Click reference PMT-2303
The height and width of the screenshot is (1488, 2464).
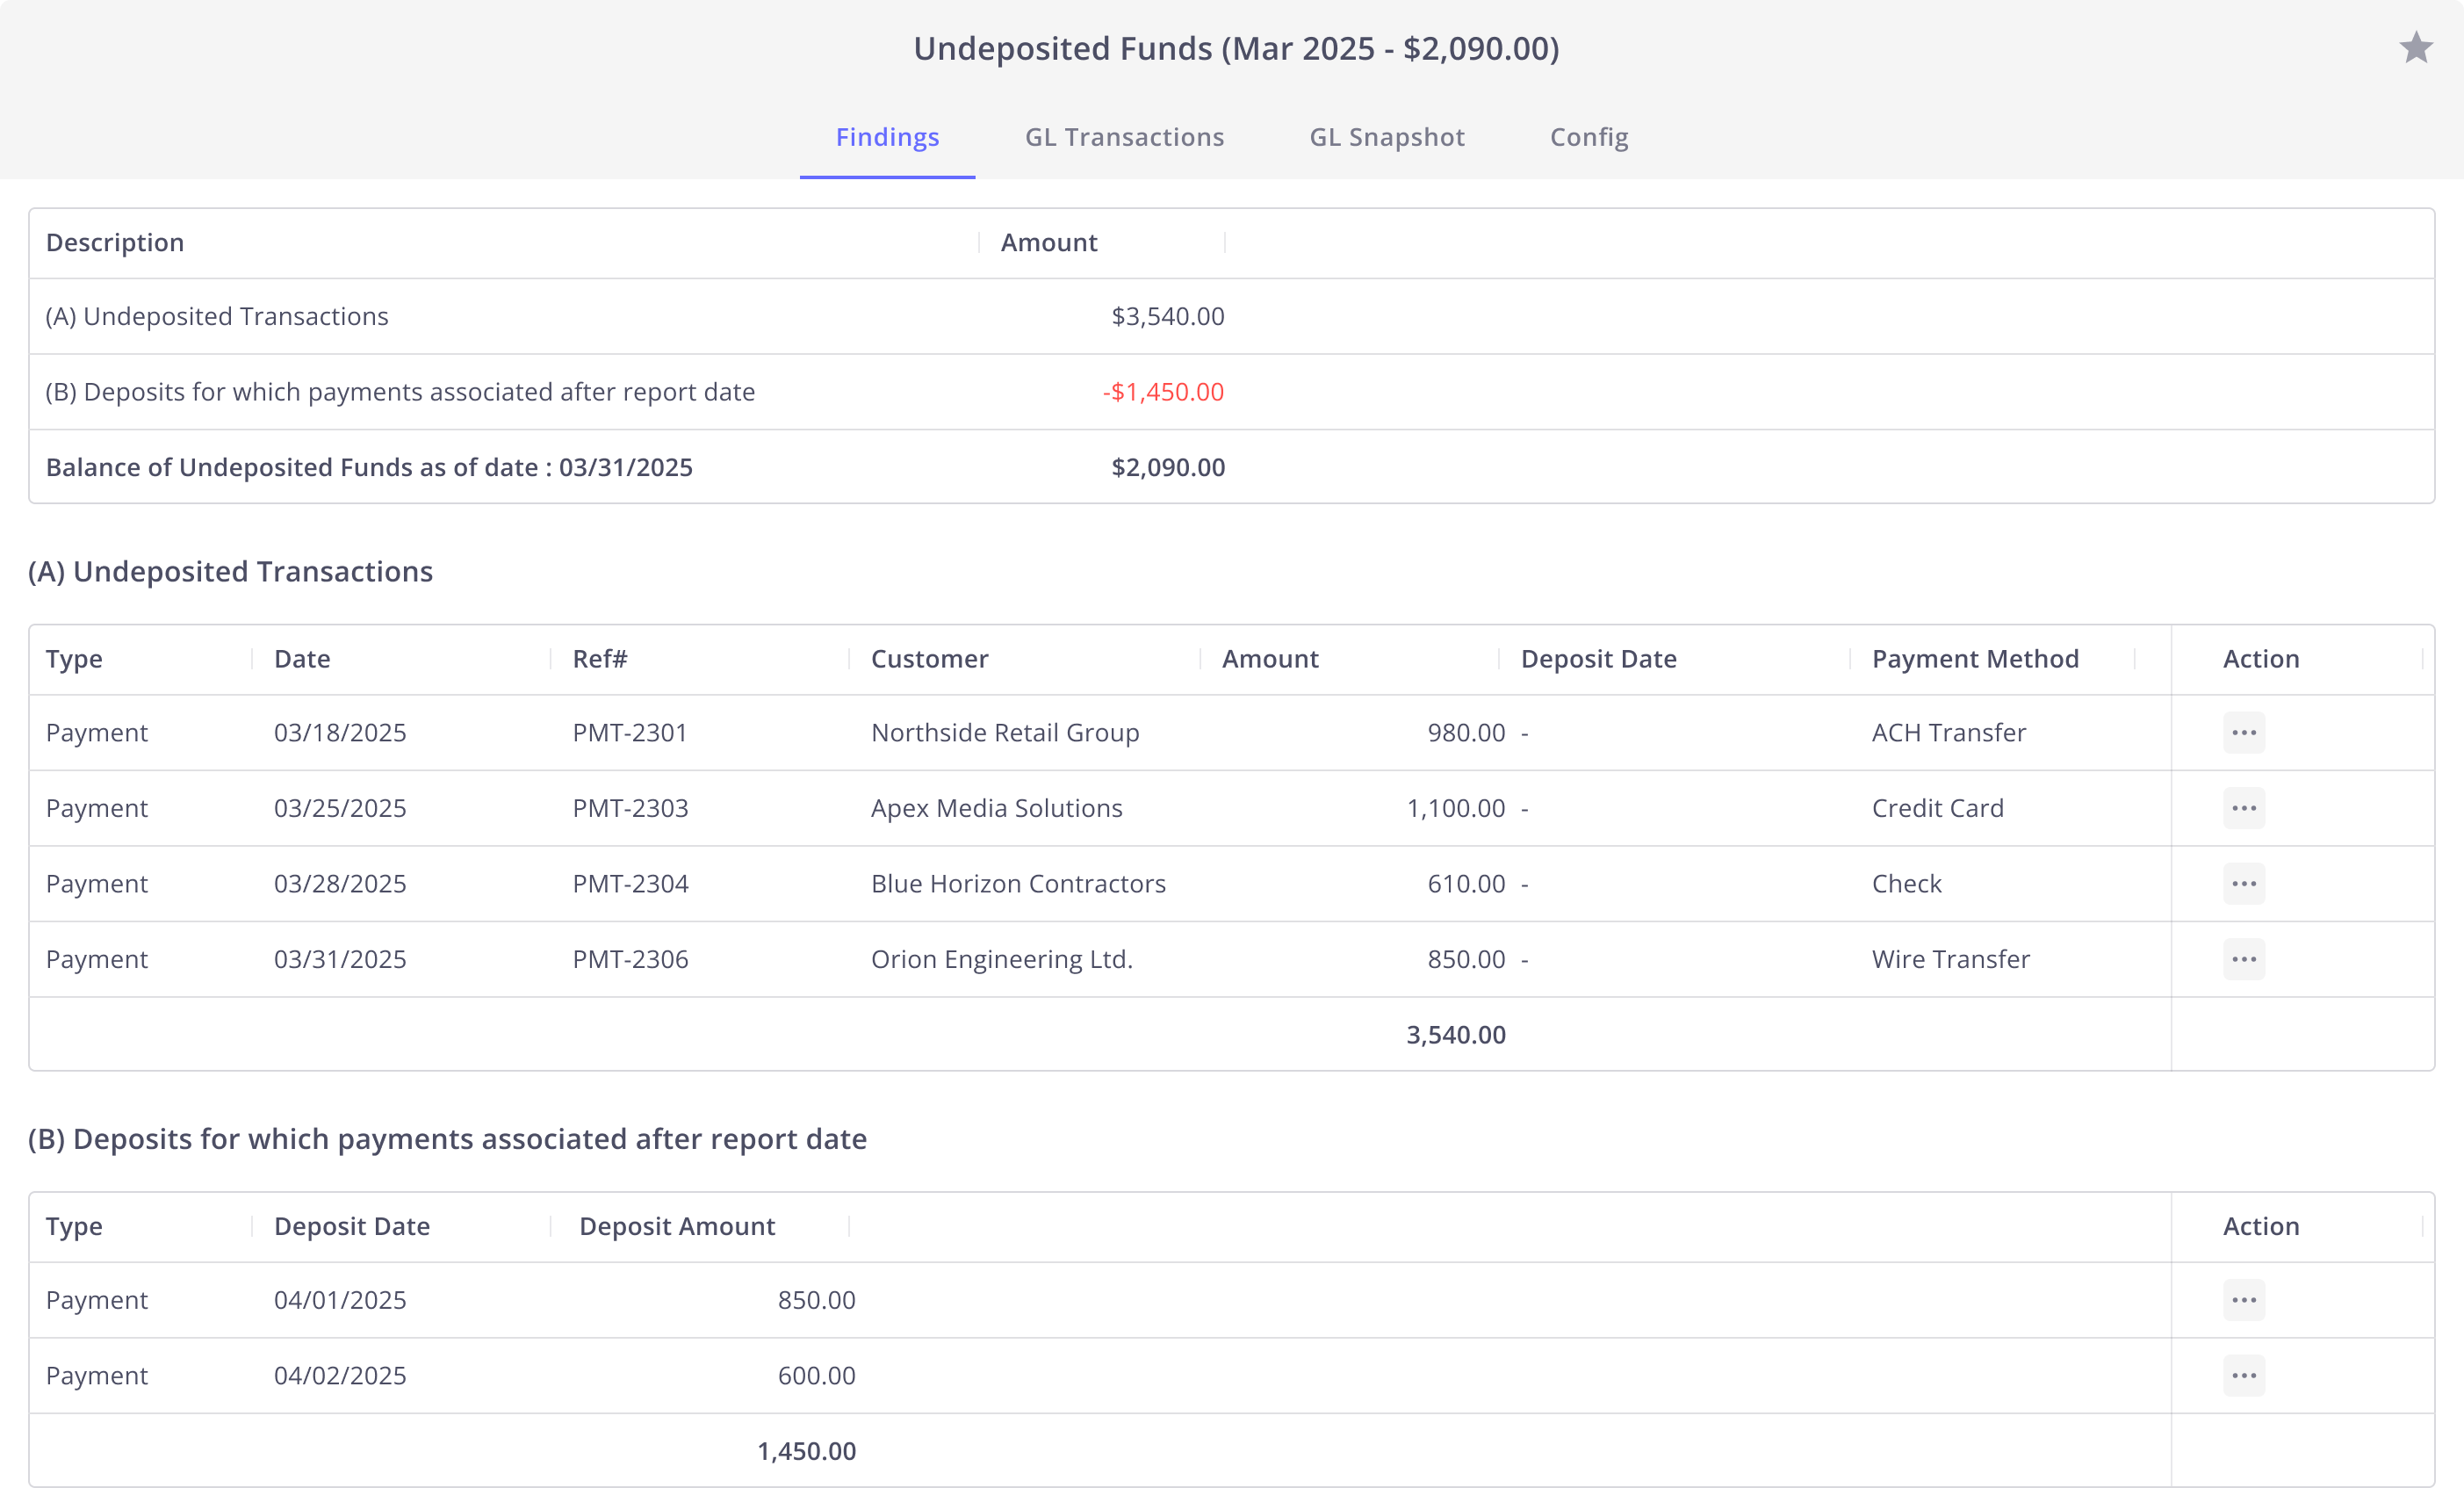click(630, 808)
